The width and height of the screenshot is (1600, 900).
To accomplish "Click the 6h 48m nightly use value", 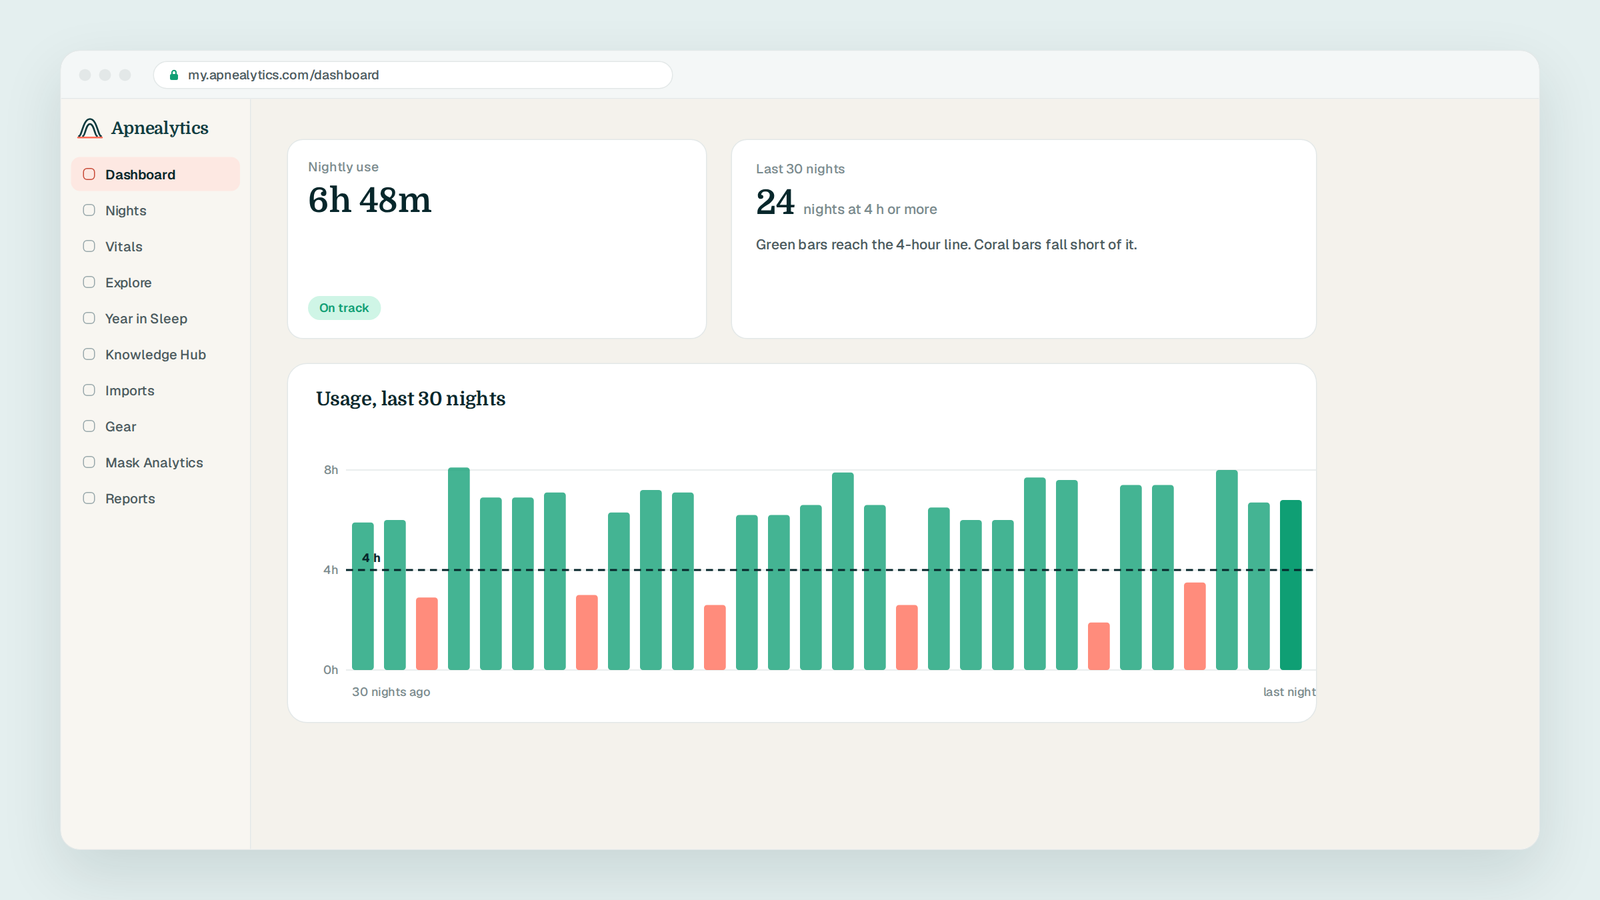I will 370,200.
